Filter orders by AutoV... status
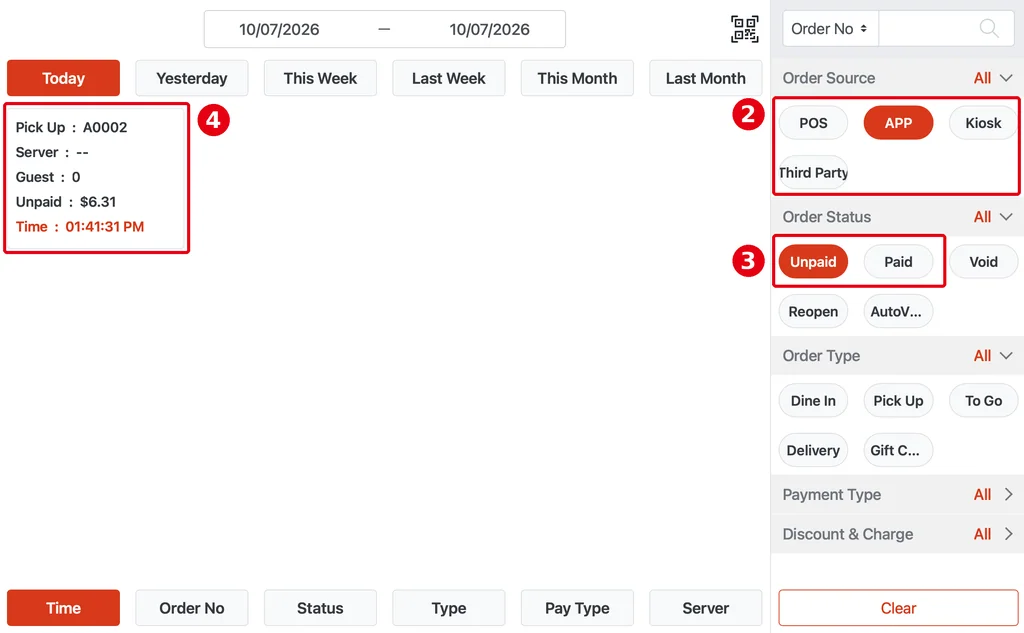Screen dimensions: 1024x633 coord(898,312)
